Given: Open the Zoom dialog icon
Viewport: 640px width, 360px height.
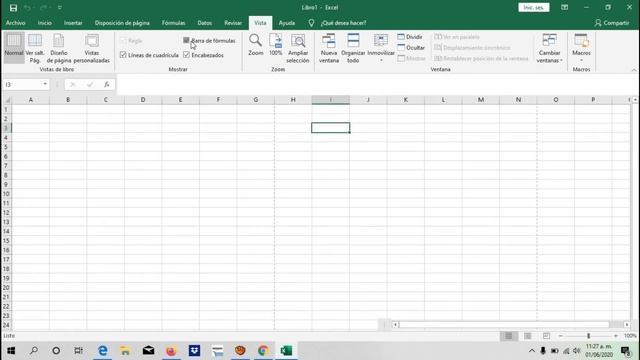Looking at the screenshot, I should tap(256, 45).
